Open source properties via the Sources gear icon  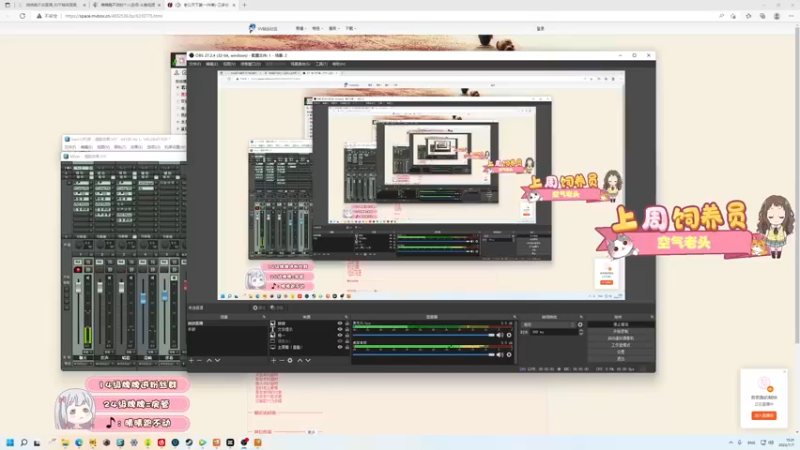290,360
